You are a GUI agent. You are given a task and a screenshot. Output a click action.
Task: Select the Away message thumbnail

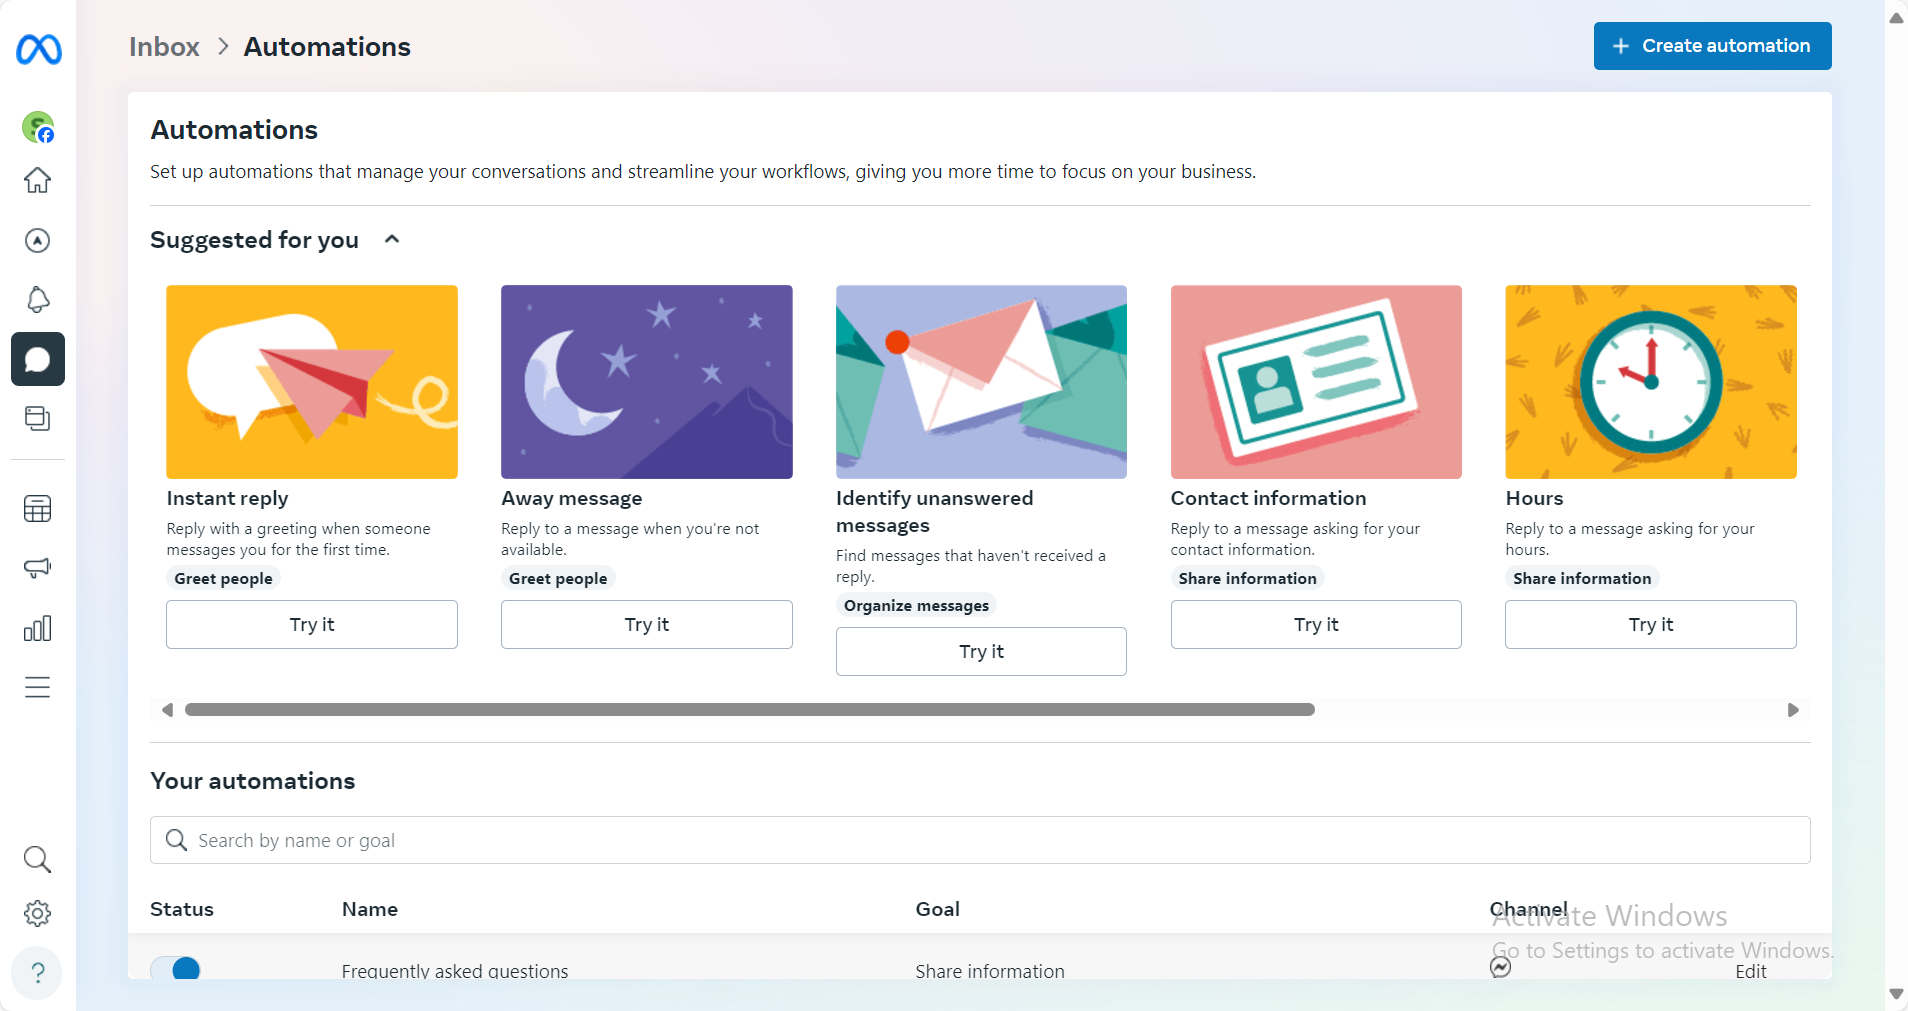click(x=646, y=382)
